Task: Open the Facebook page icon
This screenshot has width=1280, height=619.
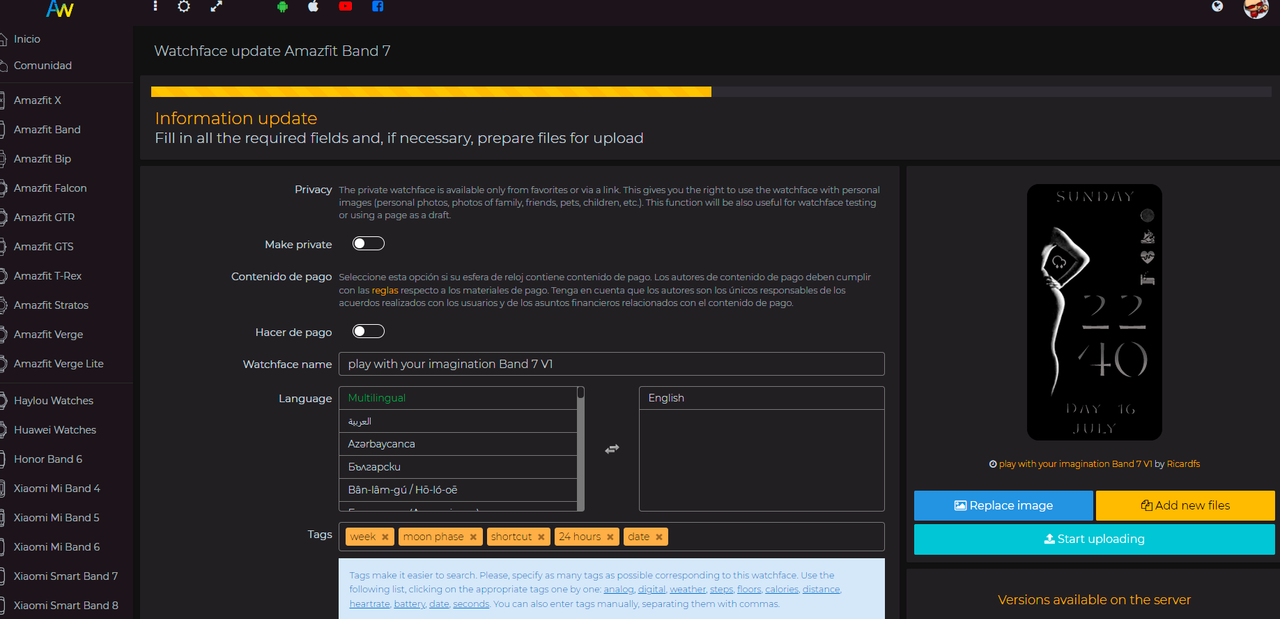Action: pos(377,6)
